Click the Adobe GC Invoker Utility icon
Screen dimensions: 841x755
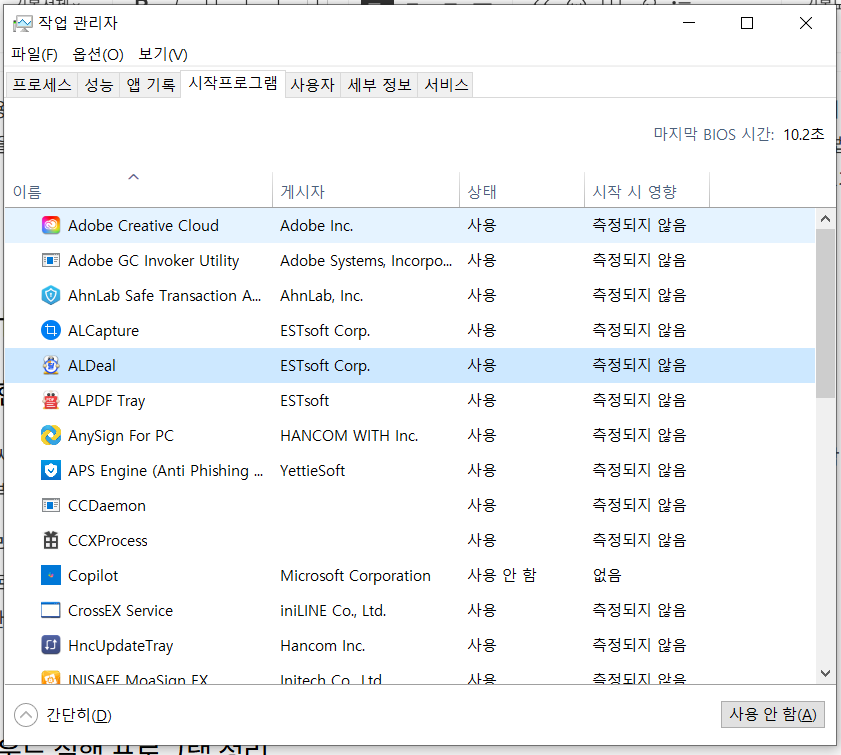51,261
